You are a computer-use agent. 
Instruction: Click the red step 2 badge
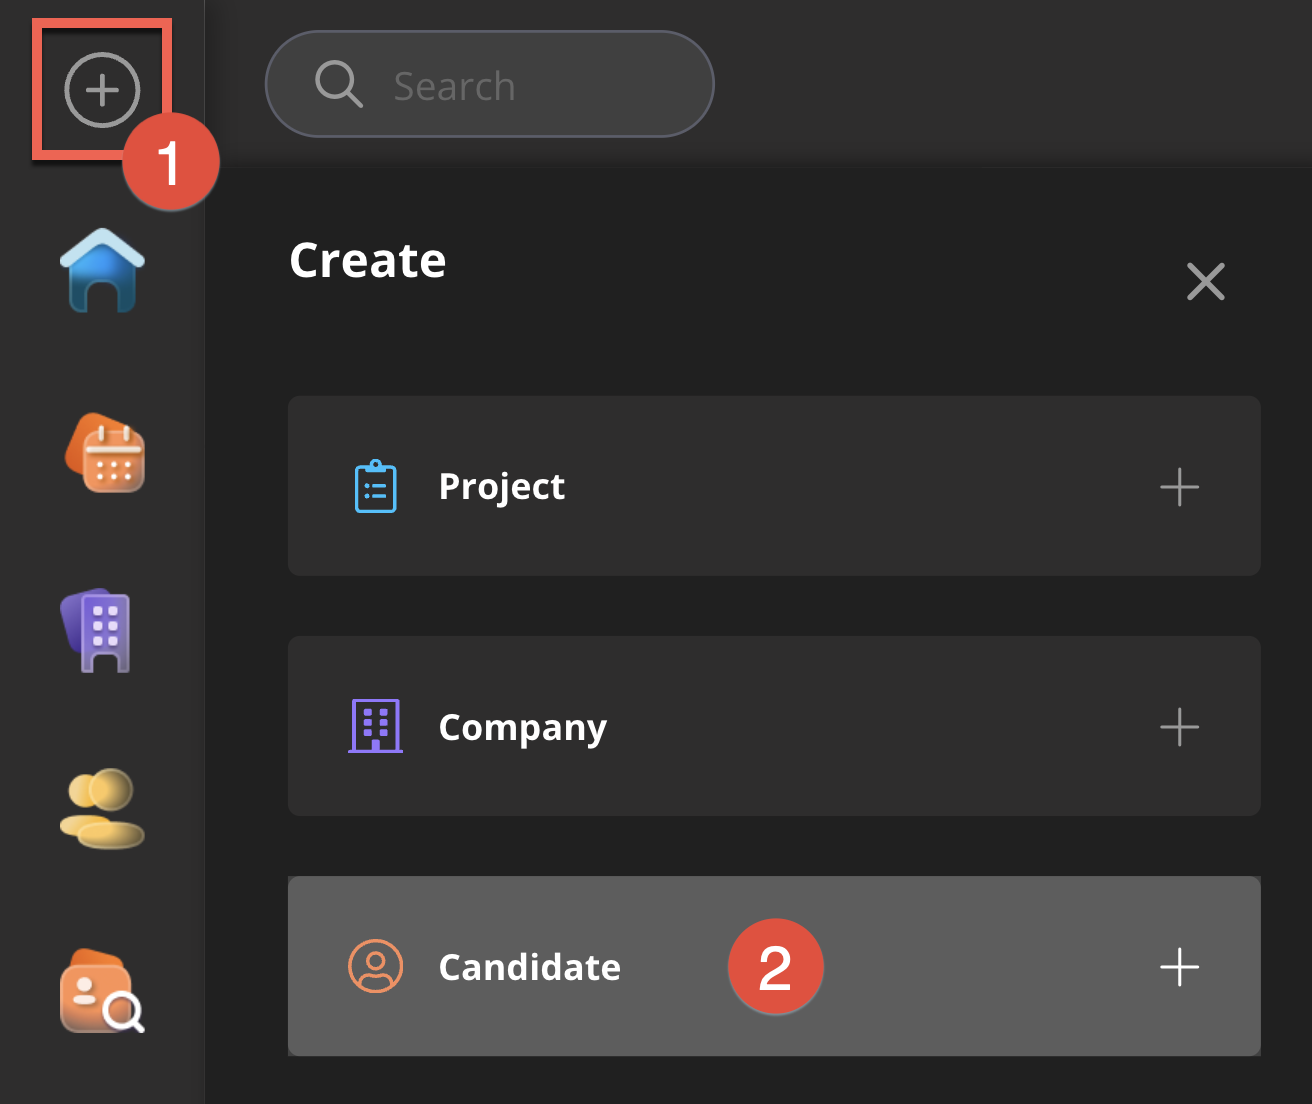(x=775, y=967)
